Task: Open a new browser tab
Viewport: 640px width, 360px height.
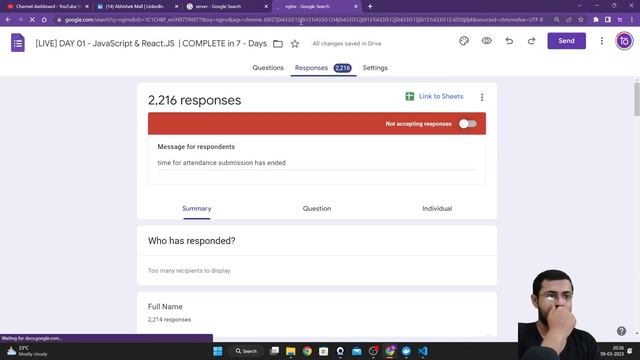Action: click(x=370, y=7)
